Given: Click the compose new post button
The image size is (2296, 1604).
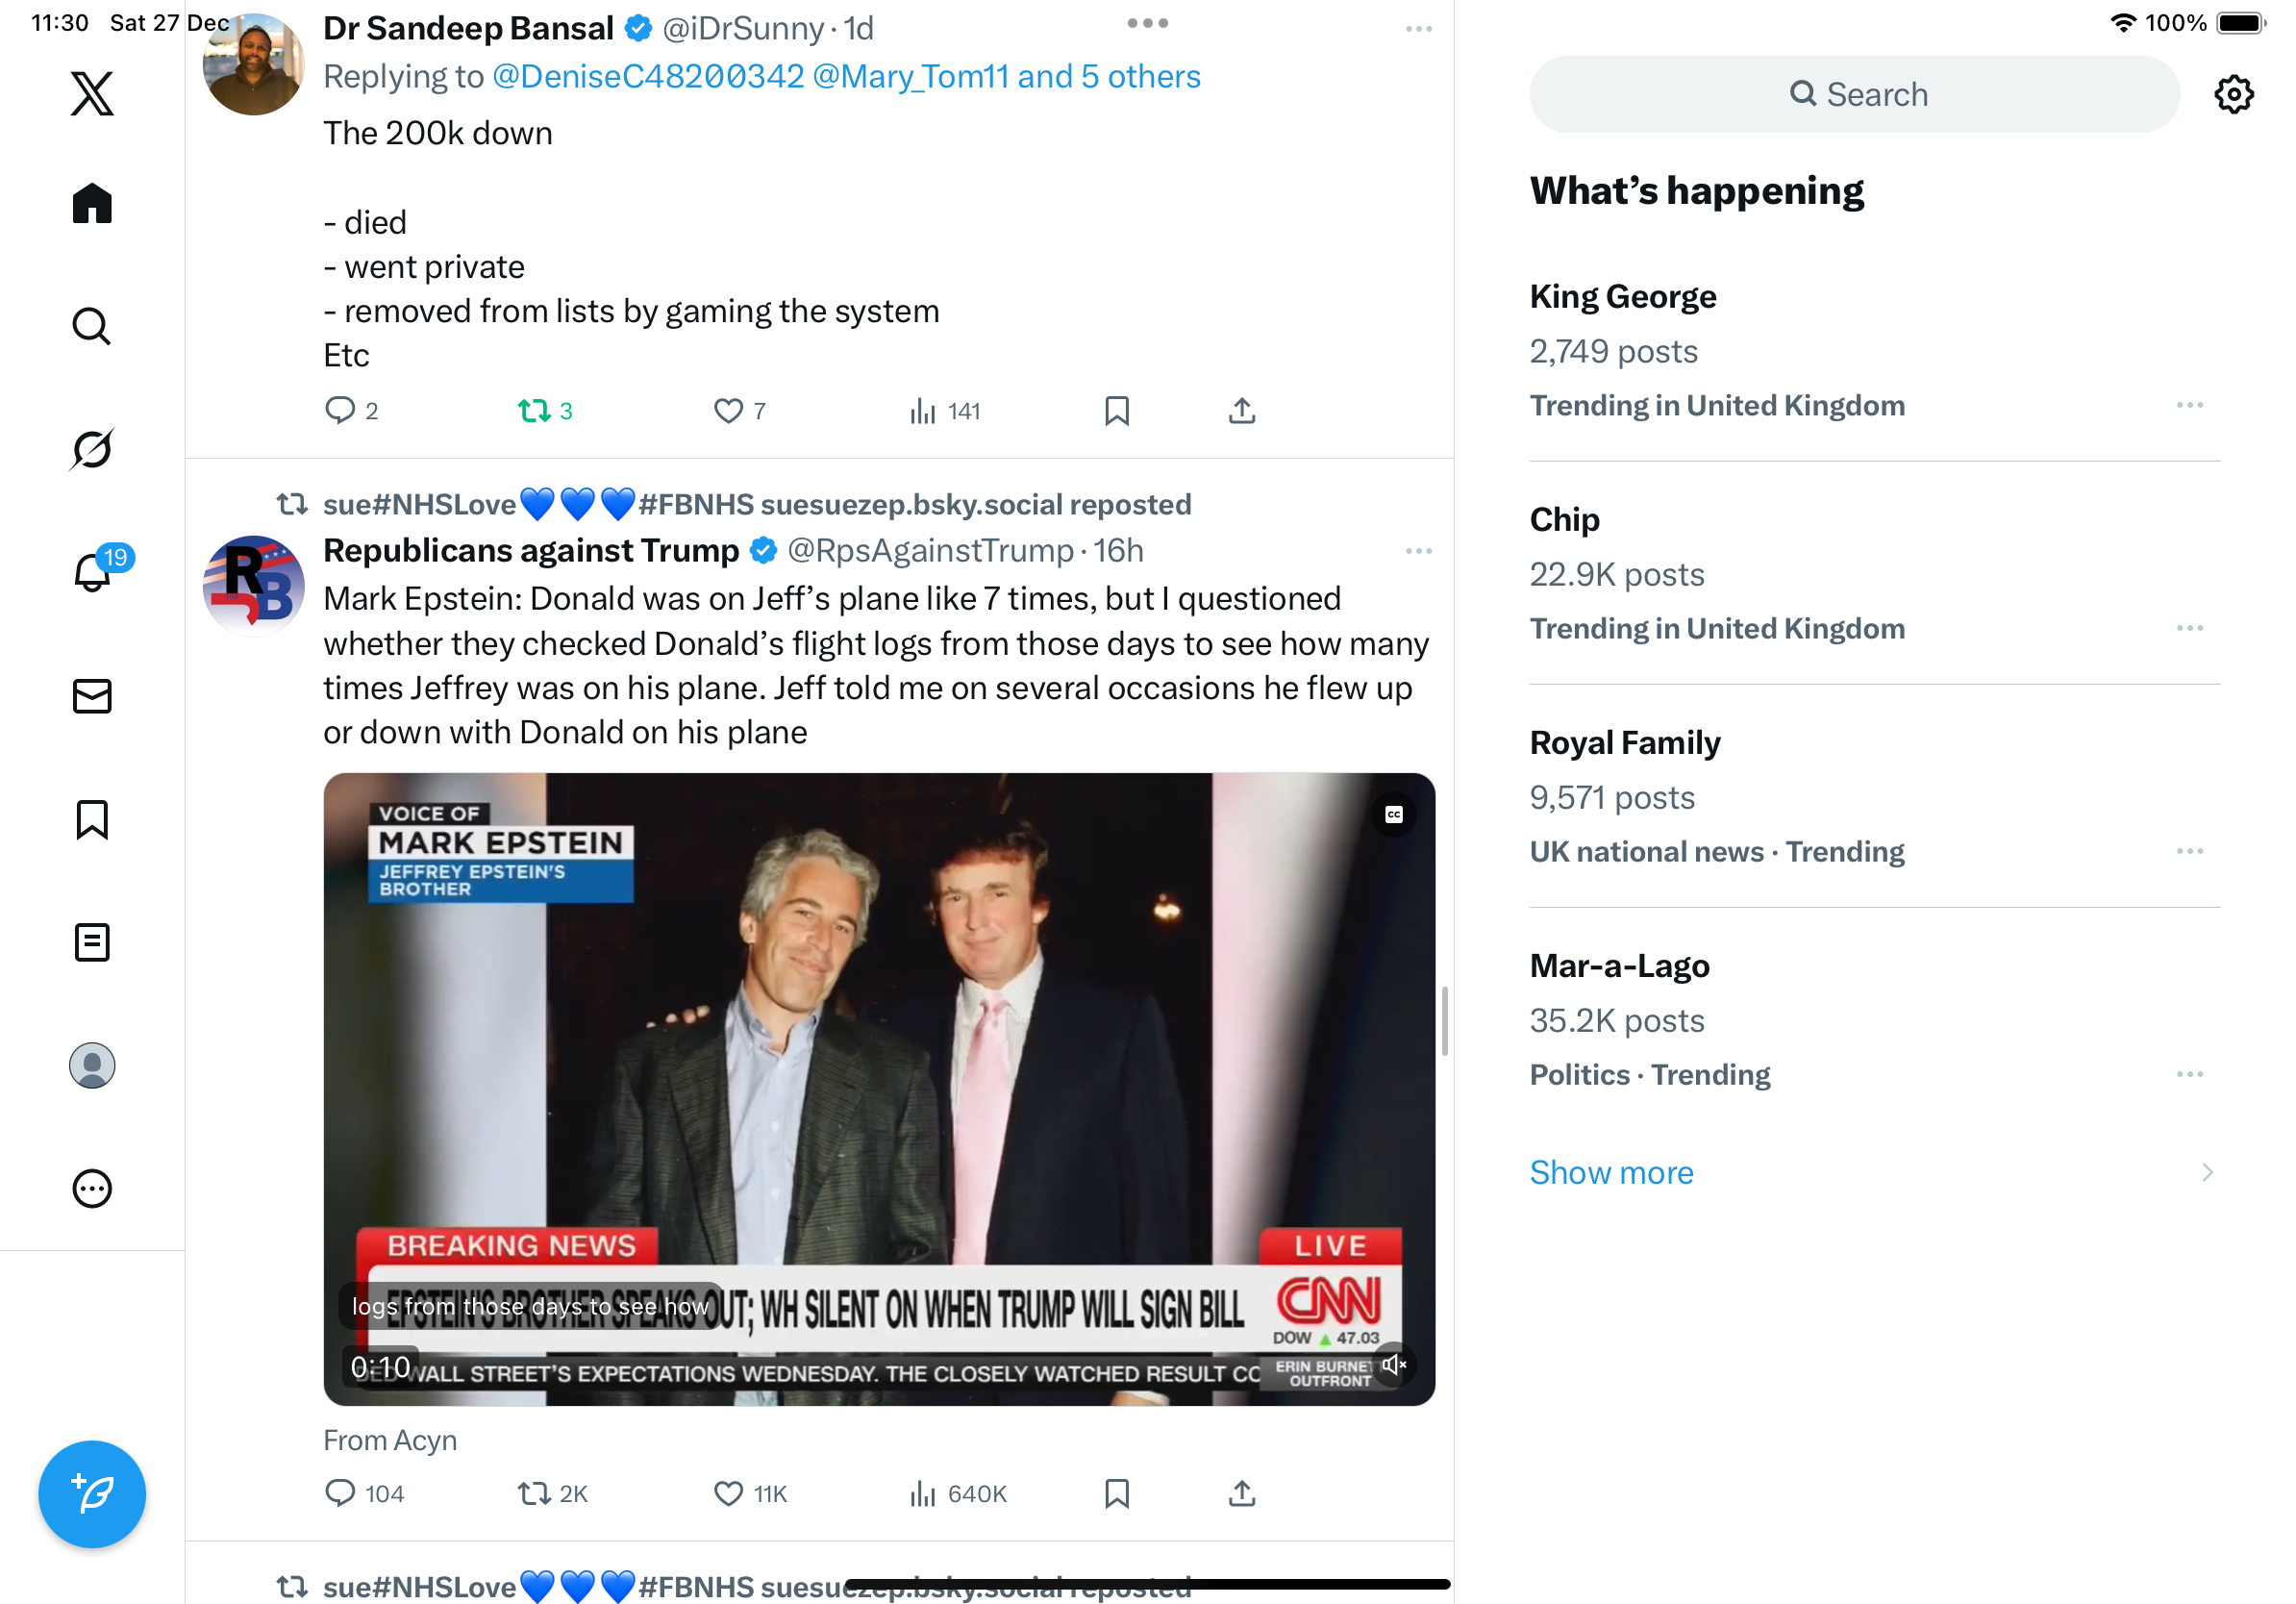Looking at the screenshot, I should 92,1494.
